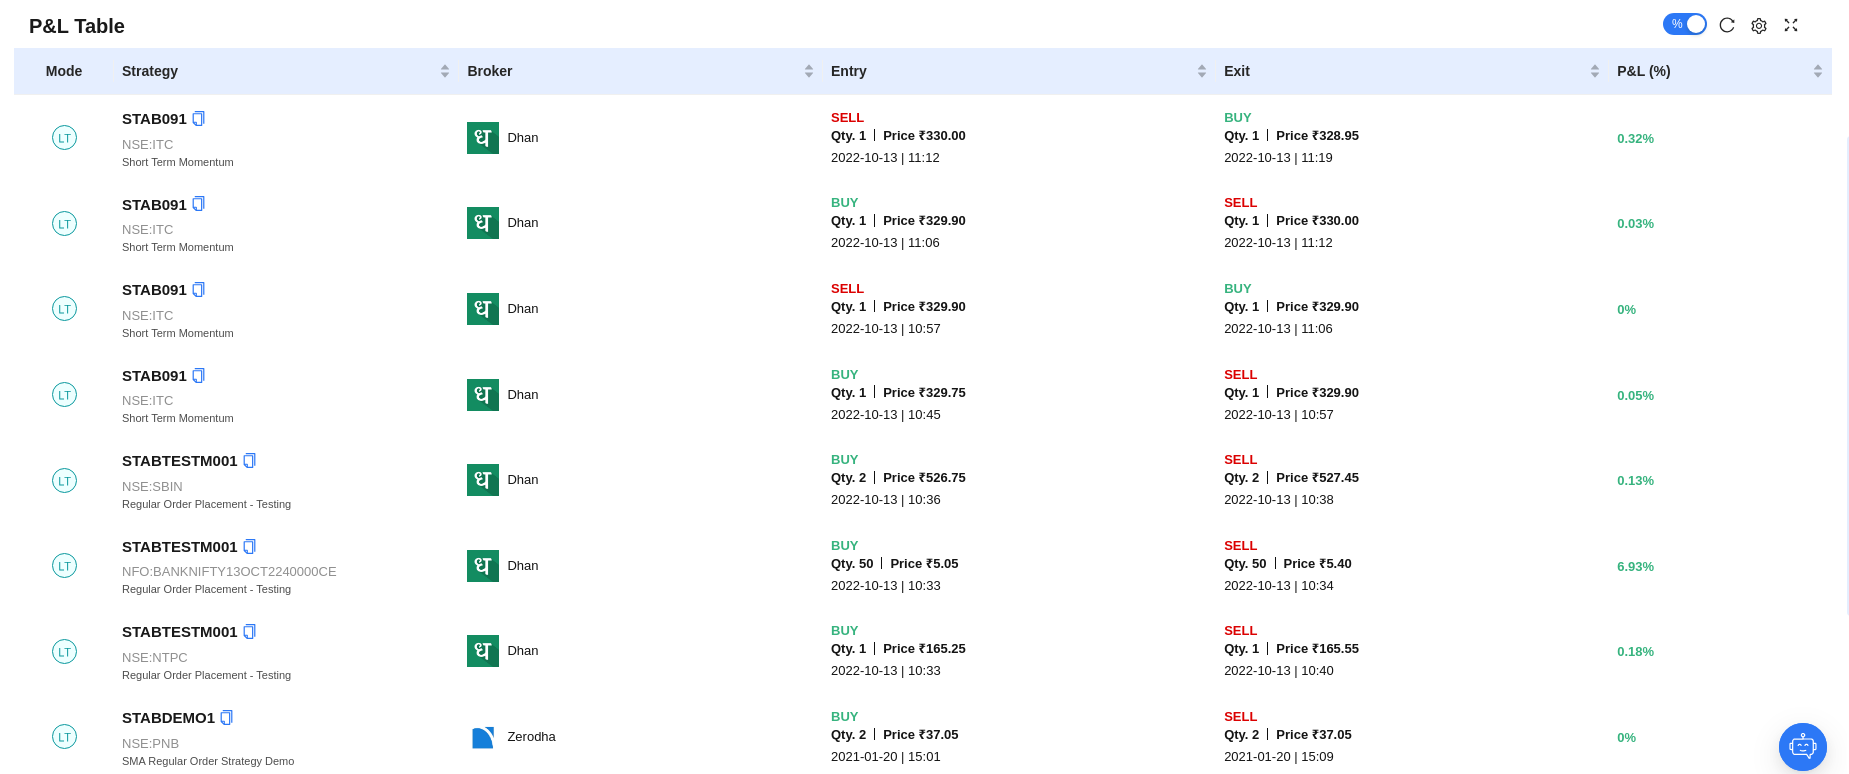Select the 0.13% P&L value
The image size is (1849, 774).
[x=1635, y=480]
